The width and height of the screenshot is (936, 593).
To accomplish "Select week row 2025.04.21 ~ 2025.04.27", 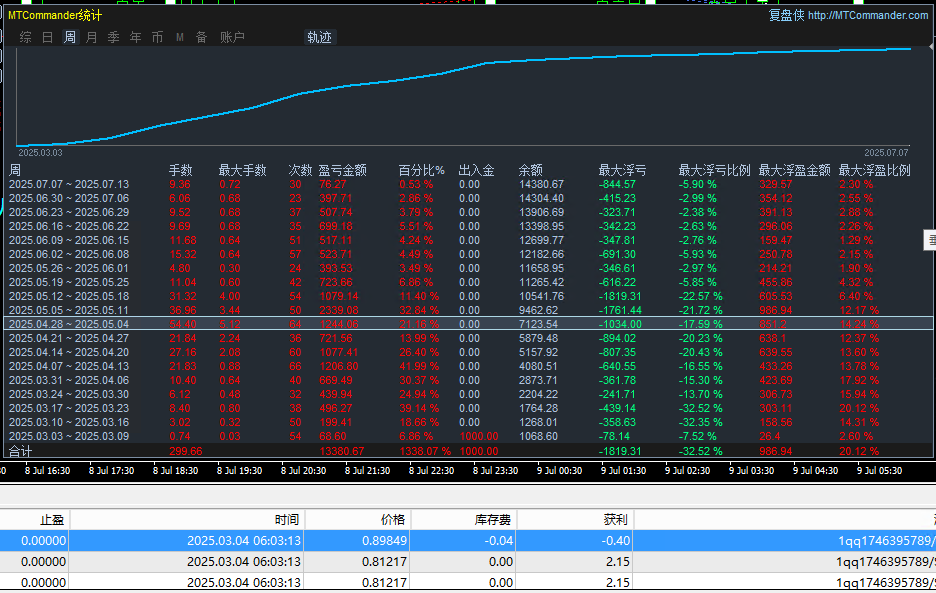I will (x=468, y=338).
